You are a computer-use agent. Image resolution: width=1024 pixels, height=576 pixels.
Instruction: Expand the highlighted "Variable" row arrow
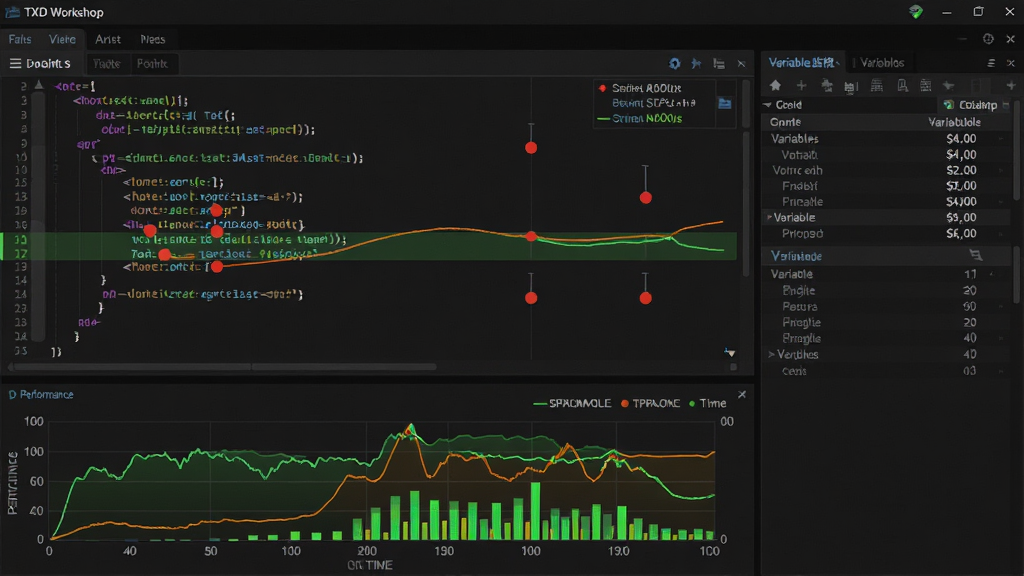coord(769,217)
